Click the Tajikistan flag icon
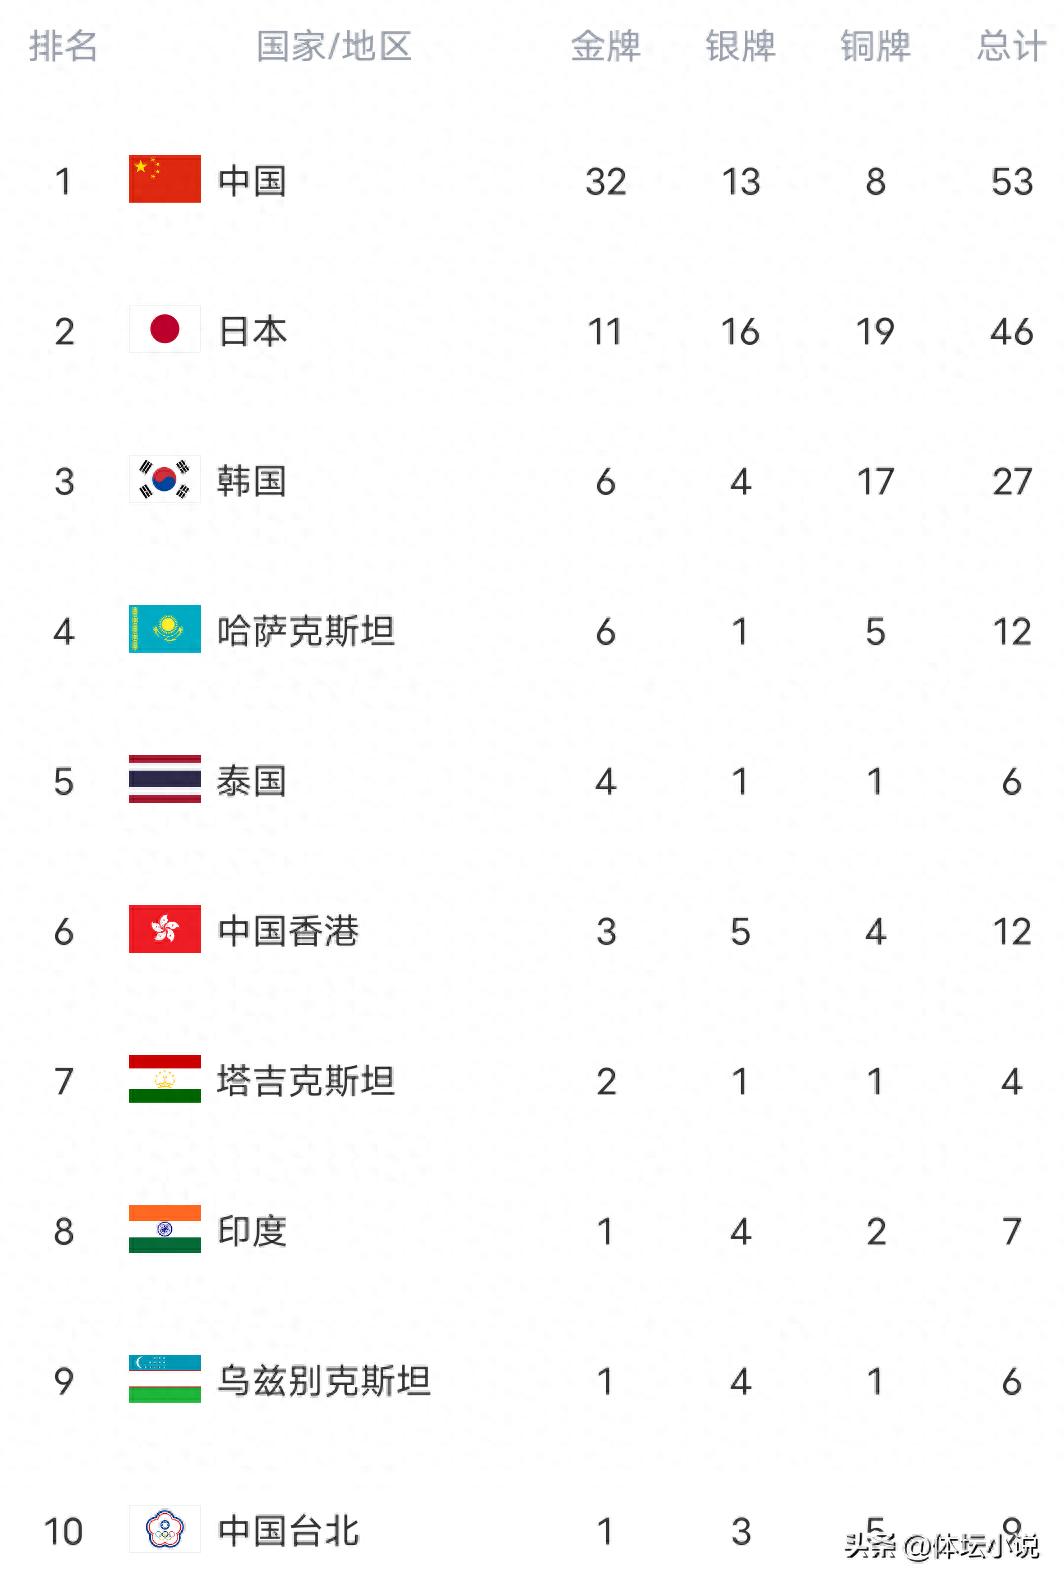Image resolution: width=1064 pixels, height=1584 pixels. 165,1079
